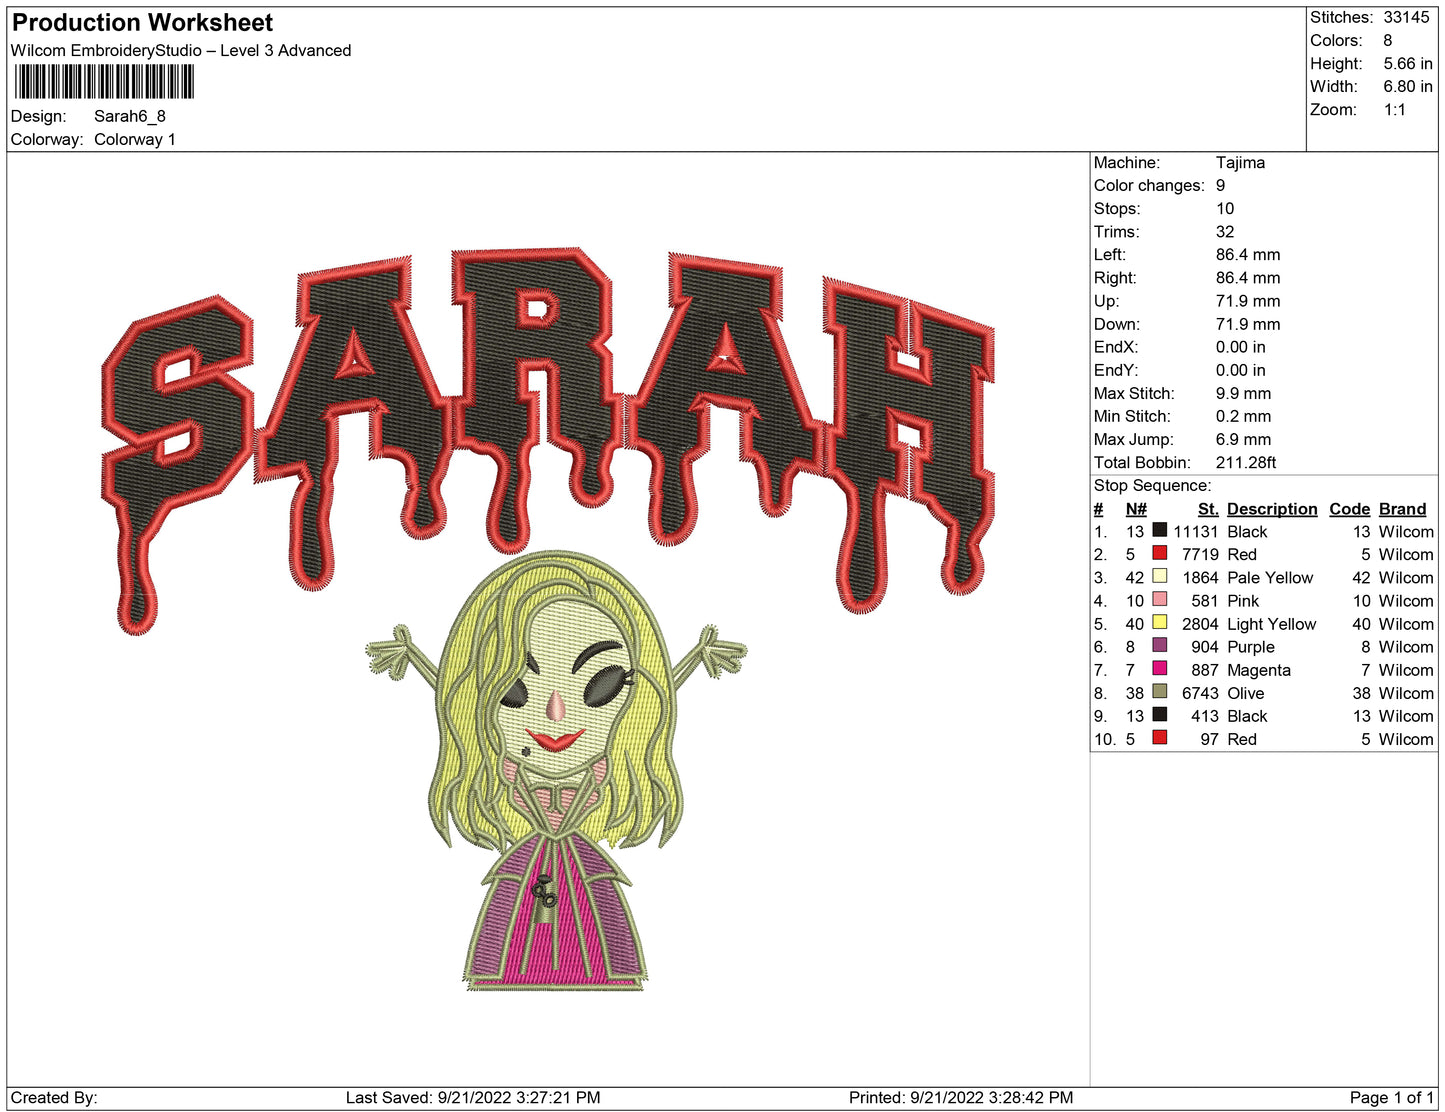Click the "EndY:" label
1445x1112 pixels.
tap(1116, 370)
